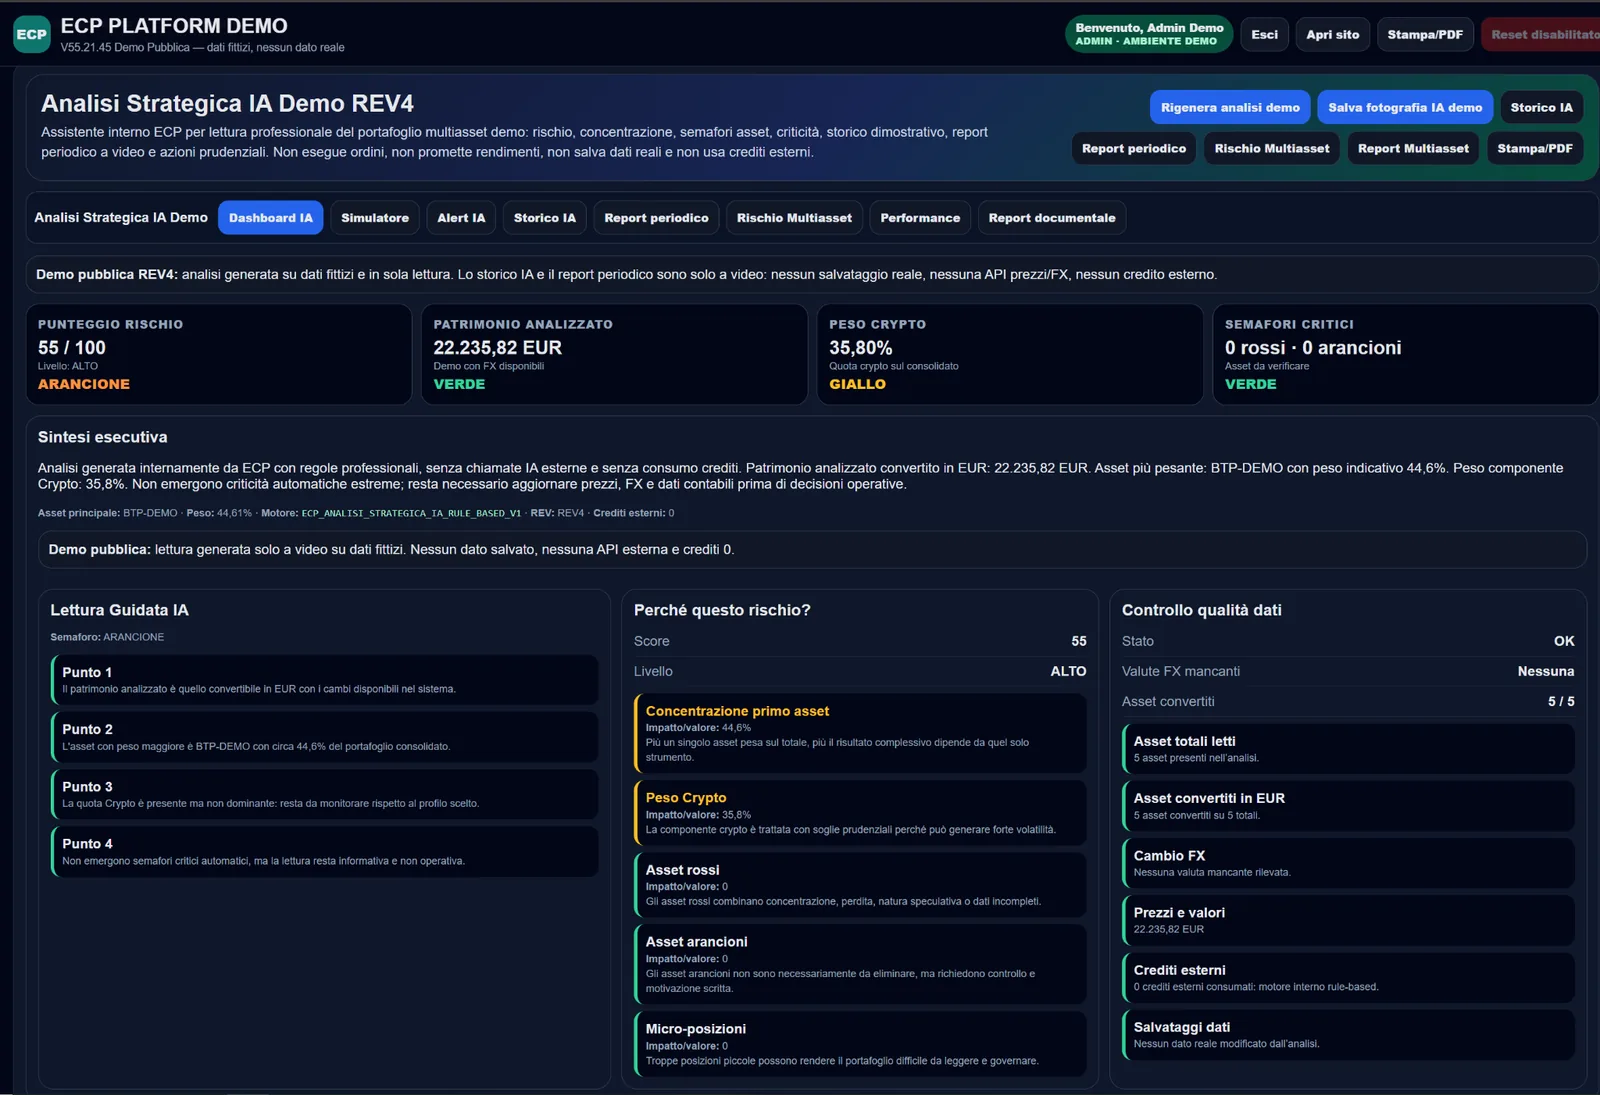The width and height of the screenshot is (1600, 1095).
Task: Select the Punto 1 reading card
Action: click(324, 680)
